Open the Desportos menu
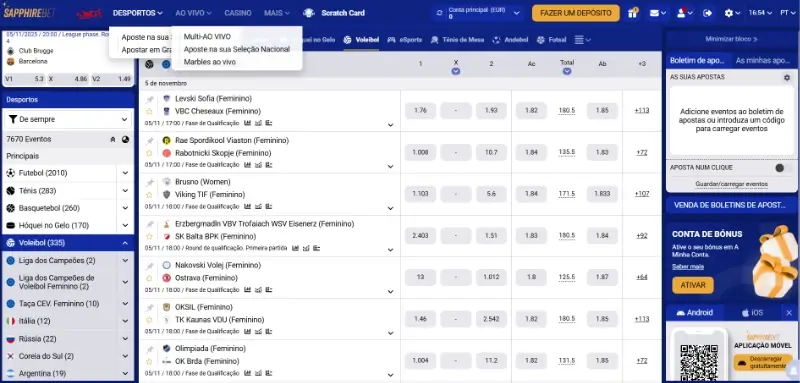The width and height of the screenshot is (800, 383). [137, 13]
